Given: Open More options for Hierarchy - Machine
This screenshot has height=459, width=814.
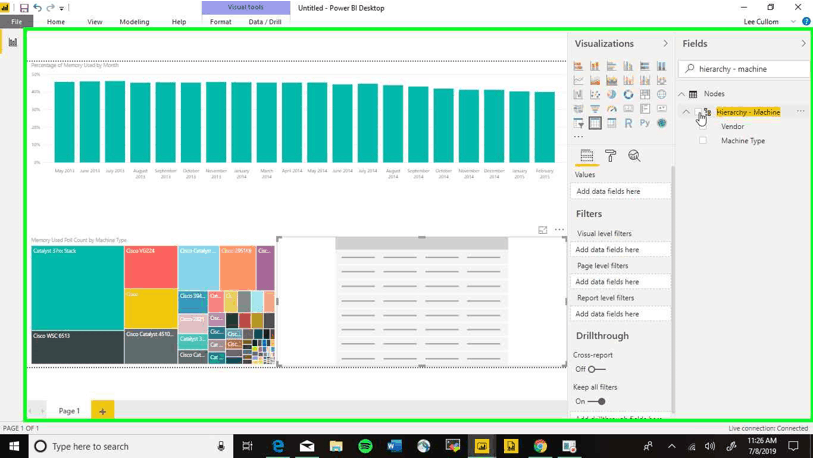Looking at the screenshot, I should coord(801,111).
